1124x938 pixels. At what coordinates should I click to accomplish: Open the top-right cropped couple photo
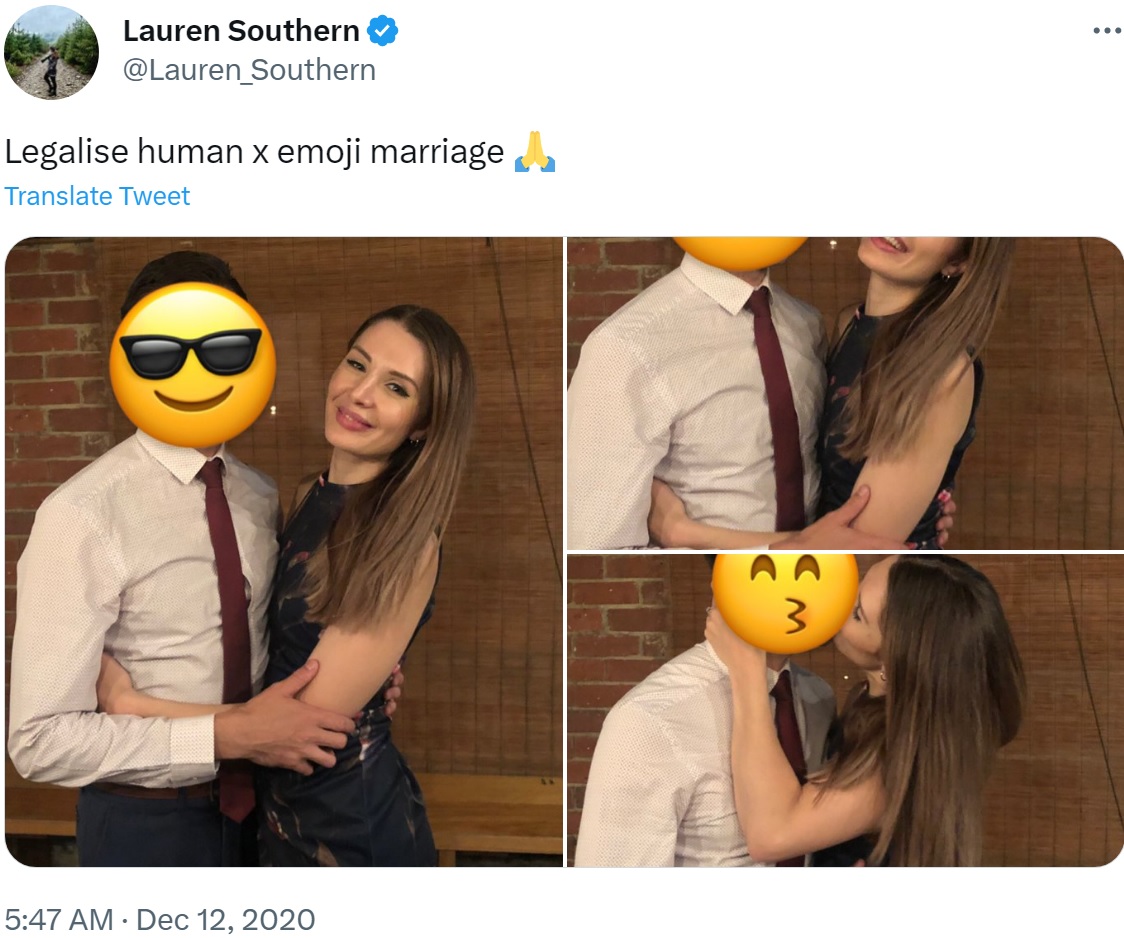click(x=845, y=393)
